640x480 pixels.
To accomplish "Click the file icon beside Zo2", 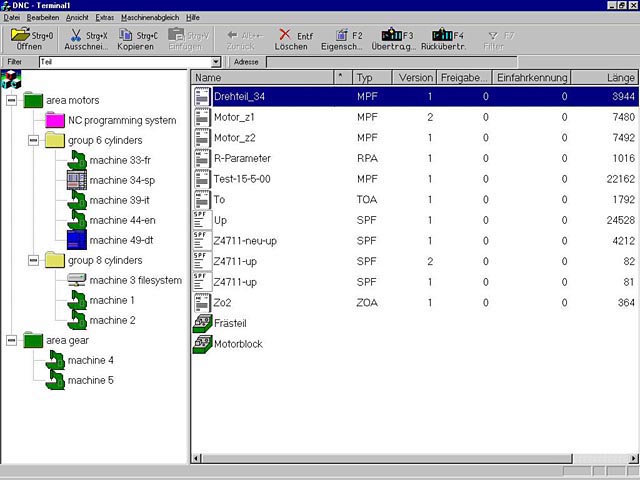I will pos(202,303).
